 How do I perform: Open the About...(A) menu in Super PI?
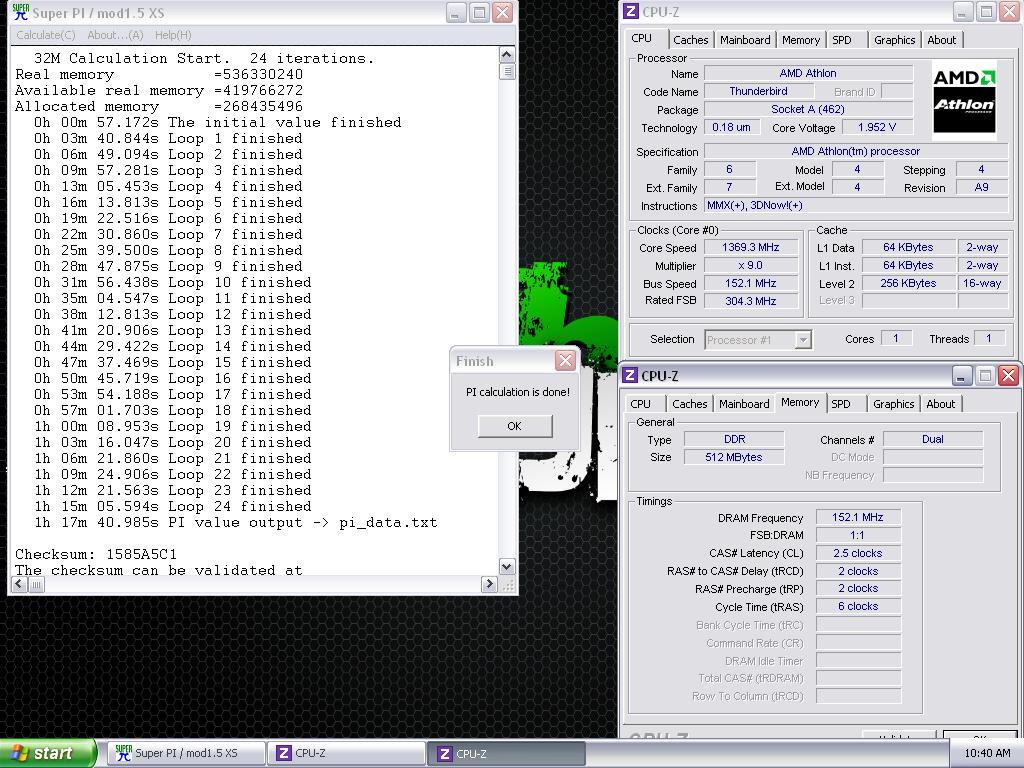click(x=116, y=35)
